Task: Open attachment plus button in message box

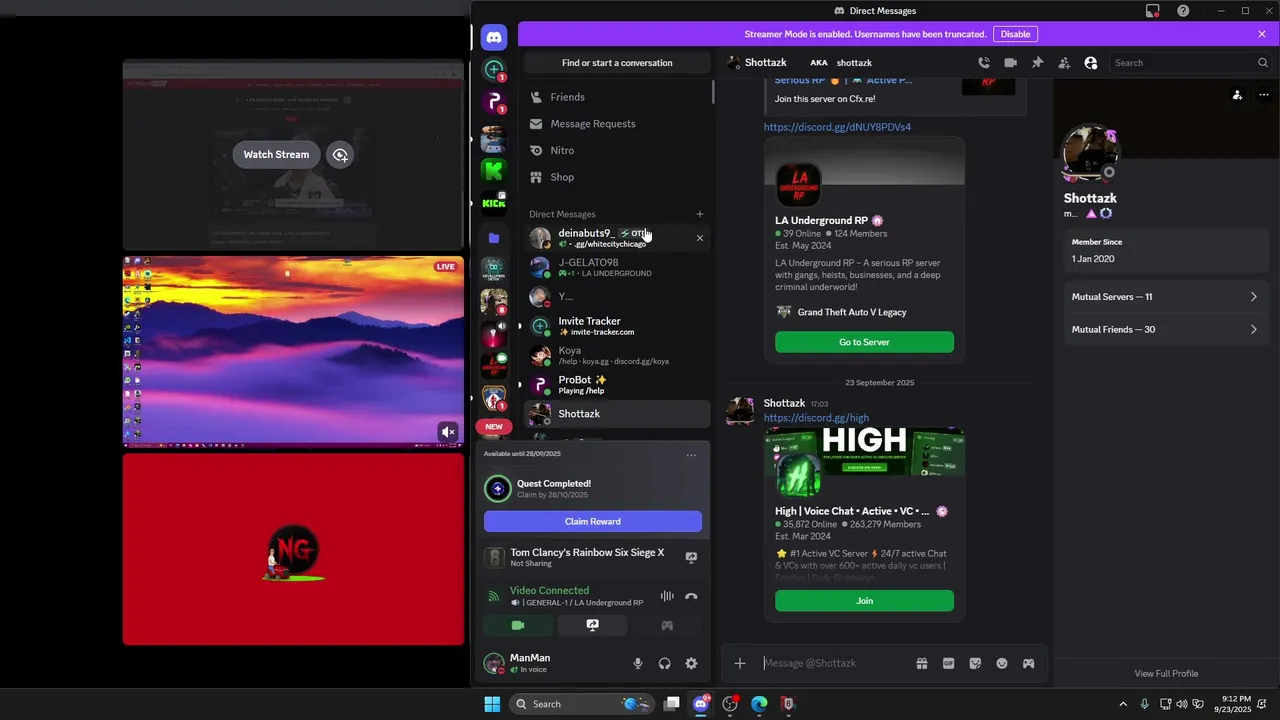Action: pos(740,663)
